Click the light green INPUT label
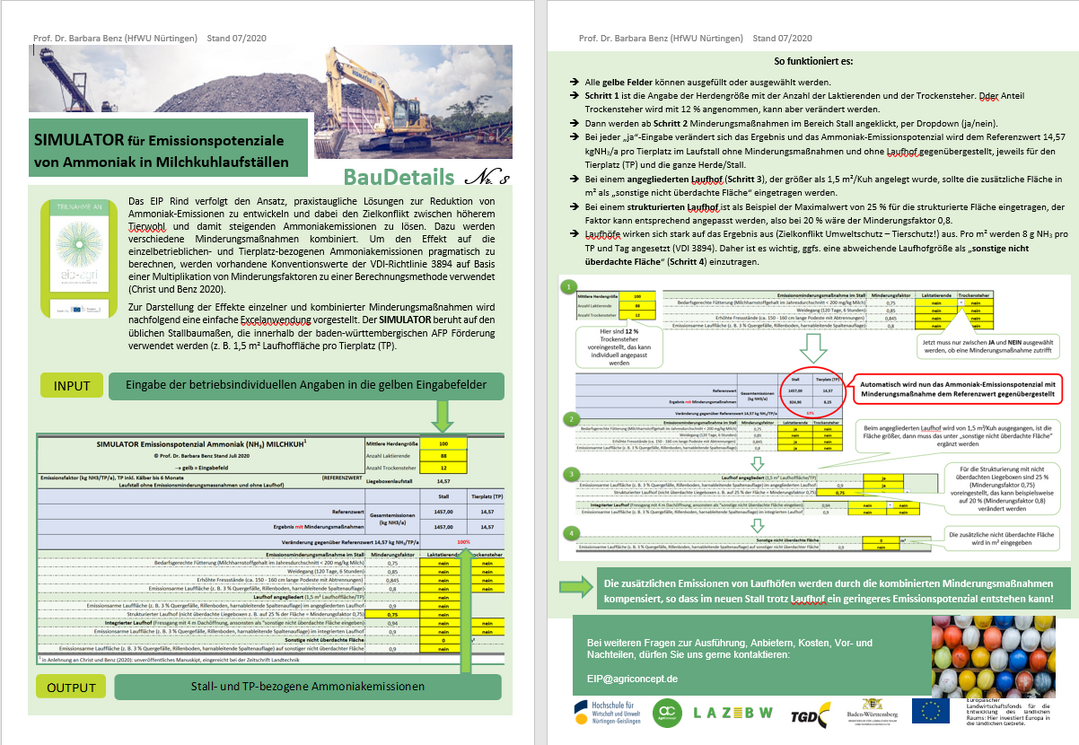1079x745 pixels. pyautogui.click(x=71, y=385)
